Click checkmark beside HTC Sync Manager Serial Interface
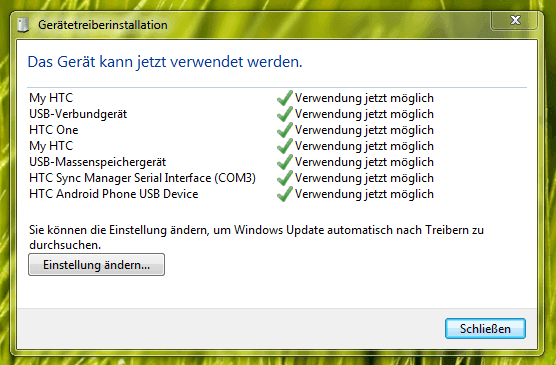556x365 pixels. [x=284, y=178]
